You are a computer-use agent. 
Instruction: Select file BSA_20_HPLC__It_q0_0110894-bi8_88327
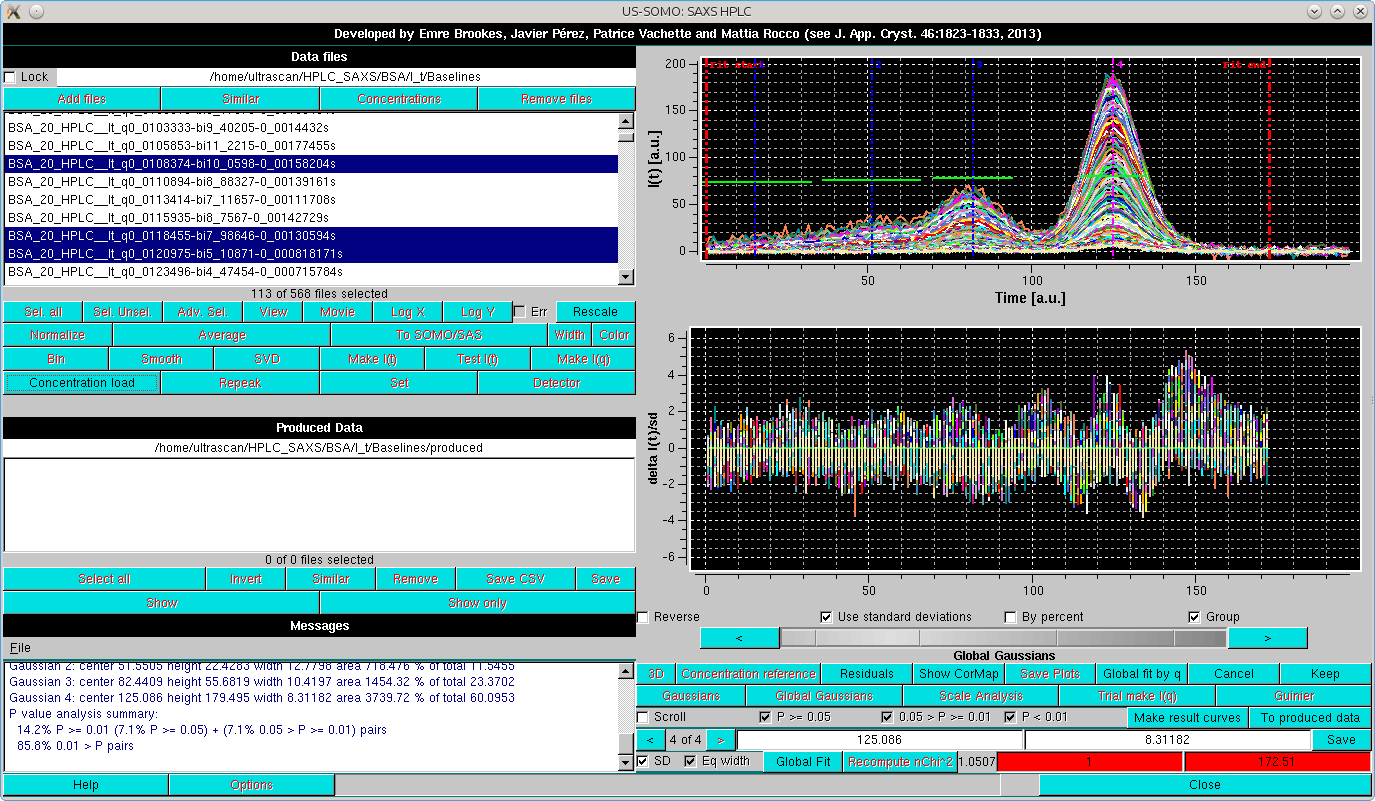(x=311, y=182)
